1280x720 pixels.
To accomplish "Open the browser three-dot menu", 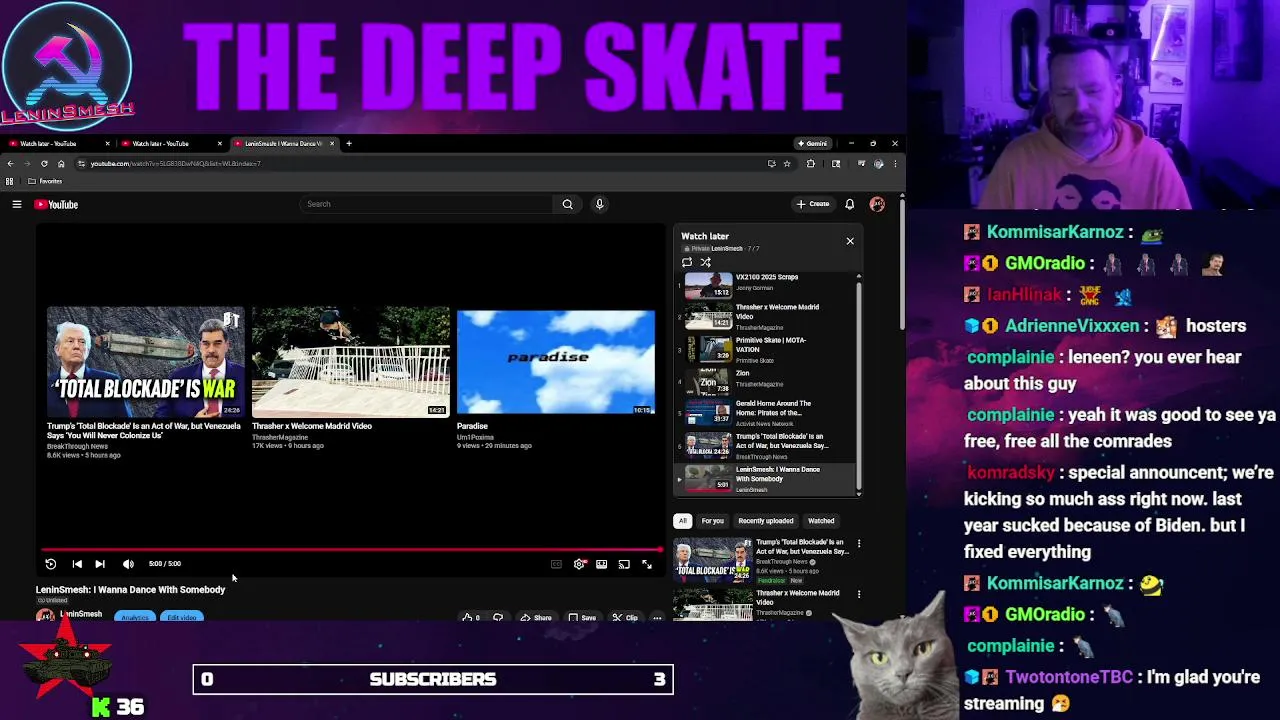I will point(895,164).
